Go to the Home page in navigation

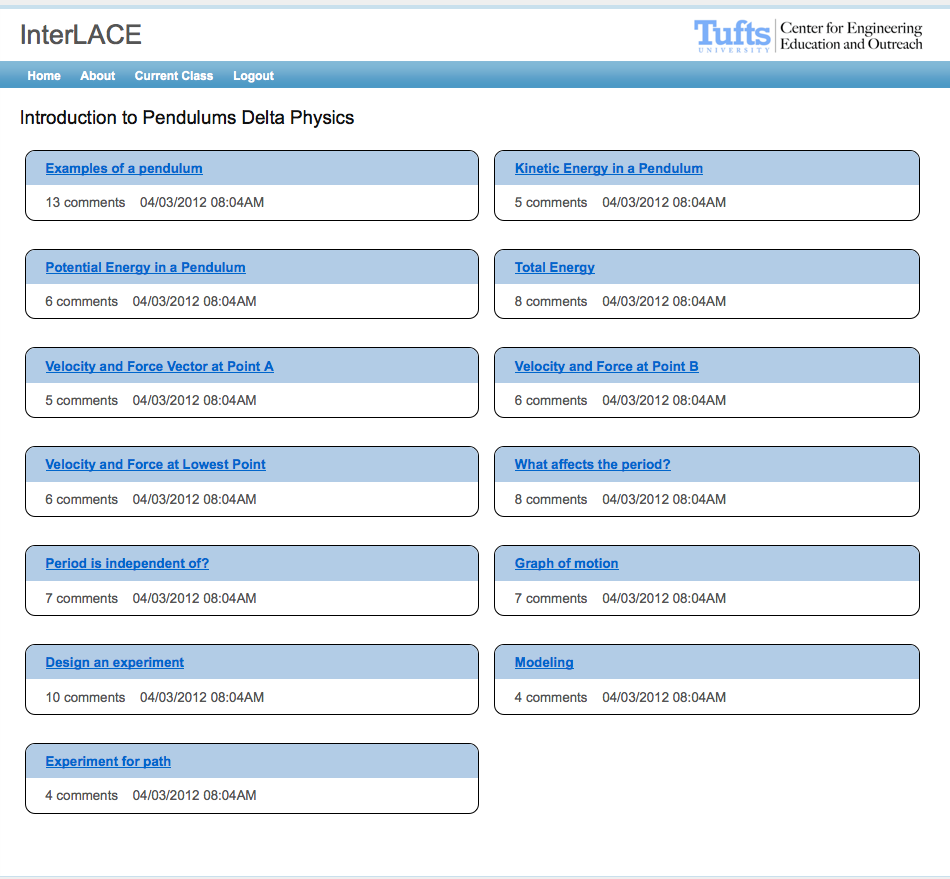pyautogui.click(x=44, y=76)
